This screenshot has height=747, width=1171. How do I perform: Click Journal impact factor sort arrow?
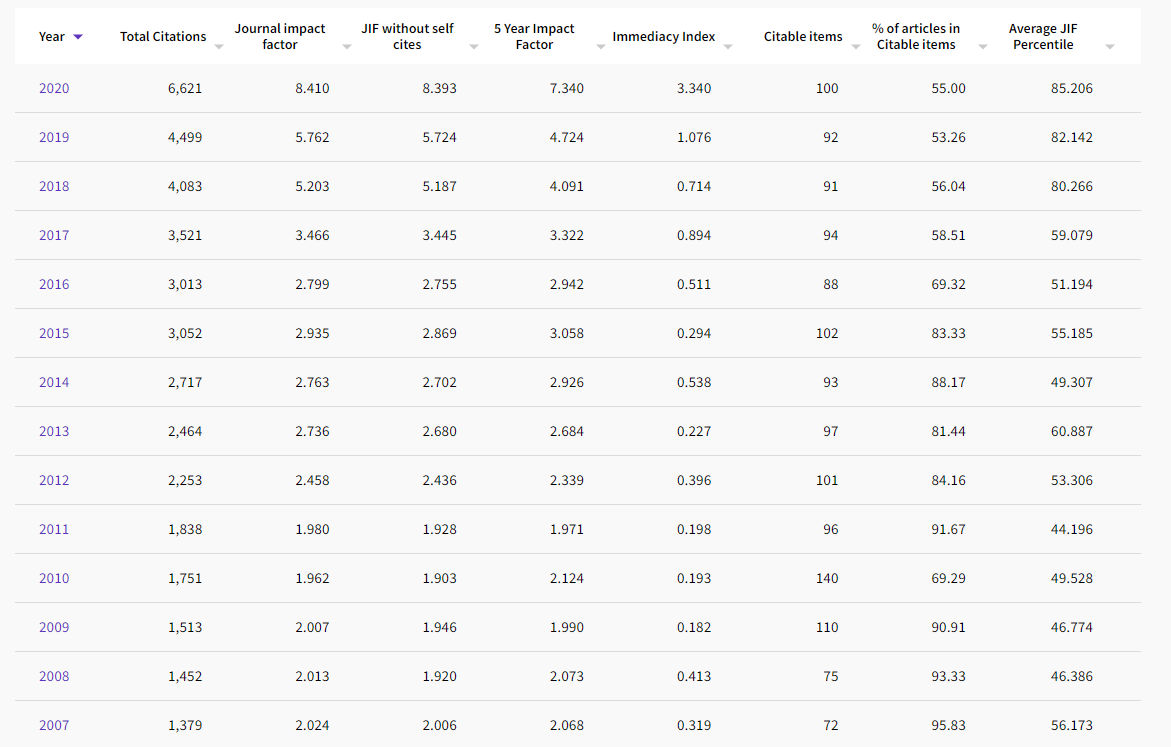[347, 47]
